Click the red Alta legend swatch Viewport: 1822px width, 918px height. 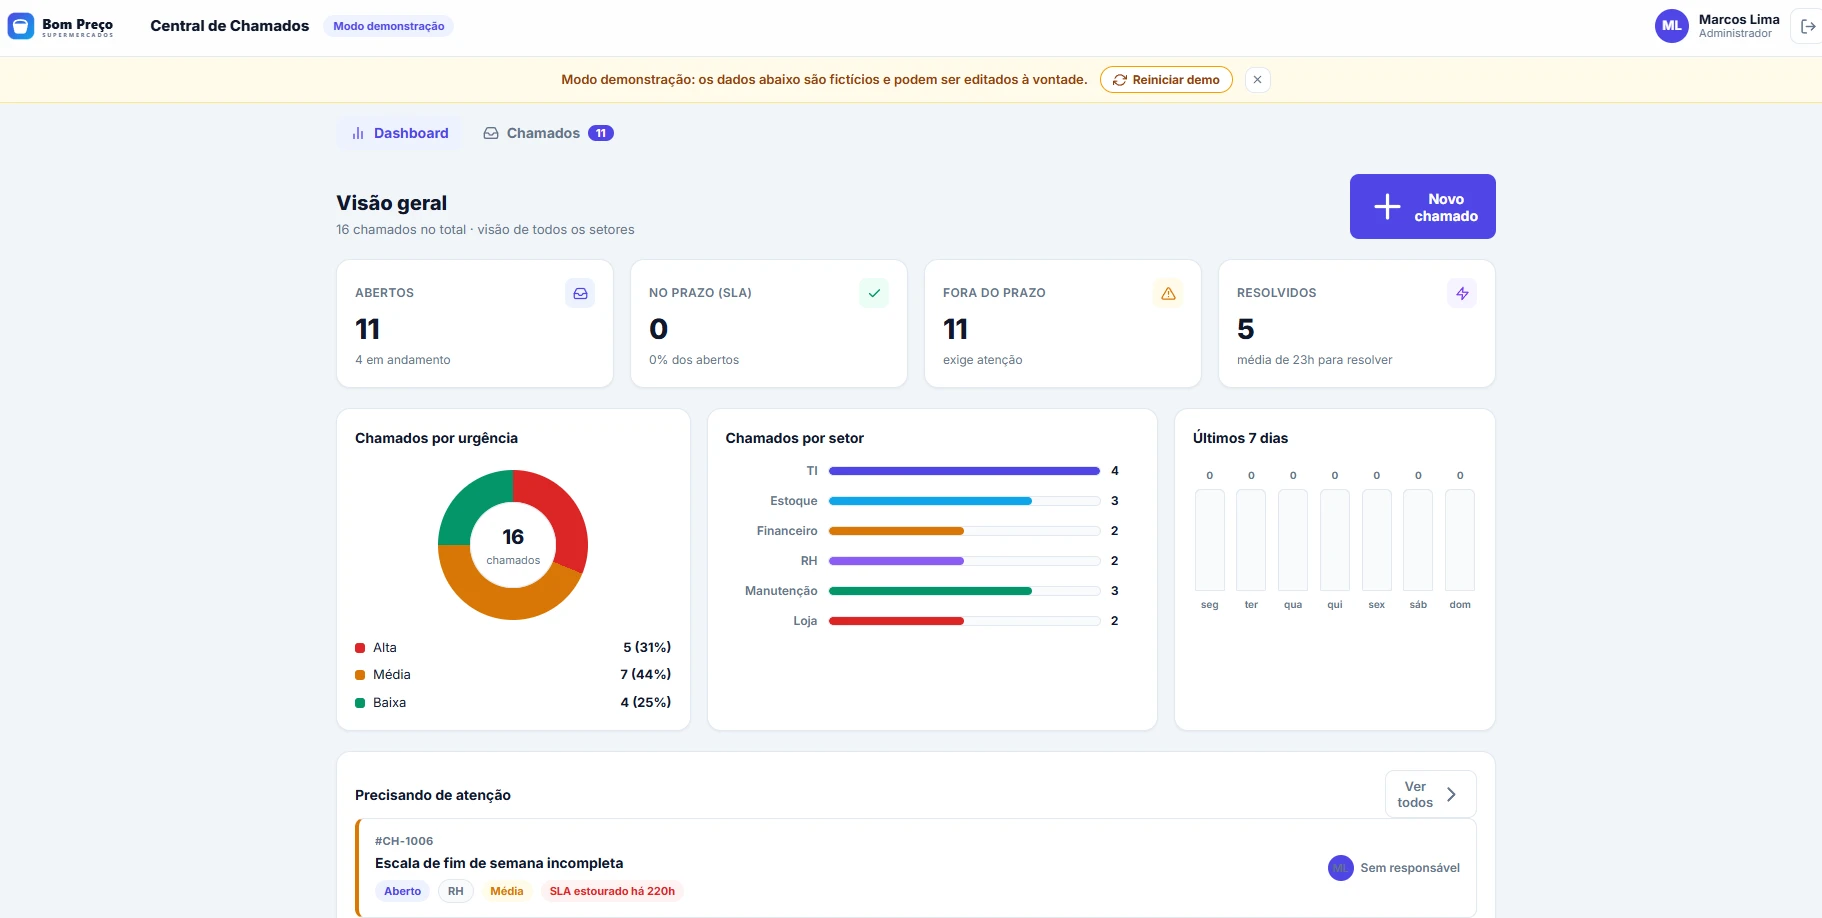(360, 648)
